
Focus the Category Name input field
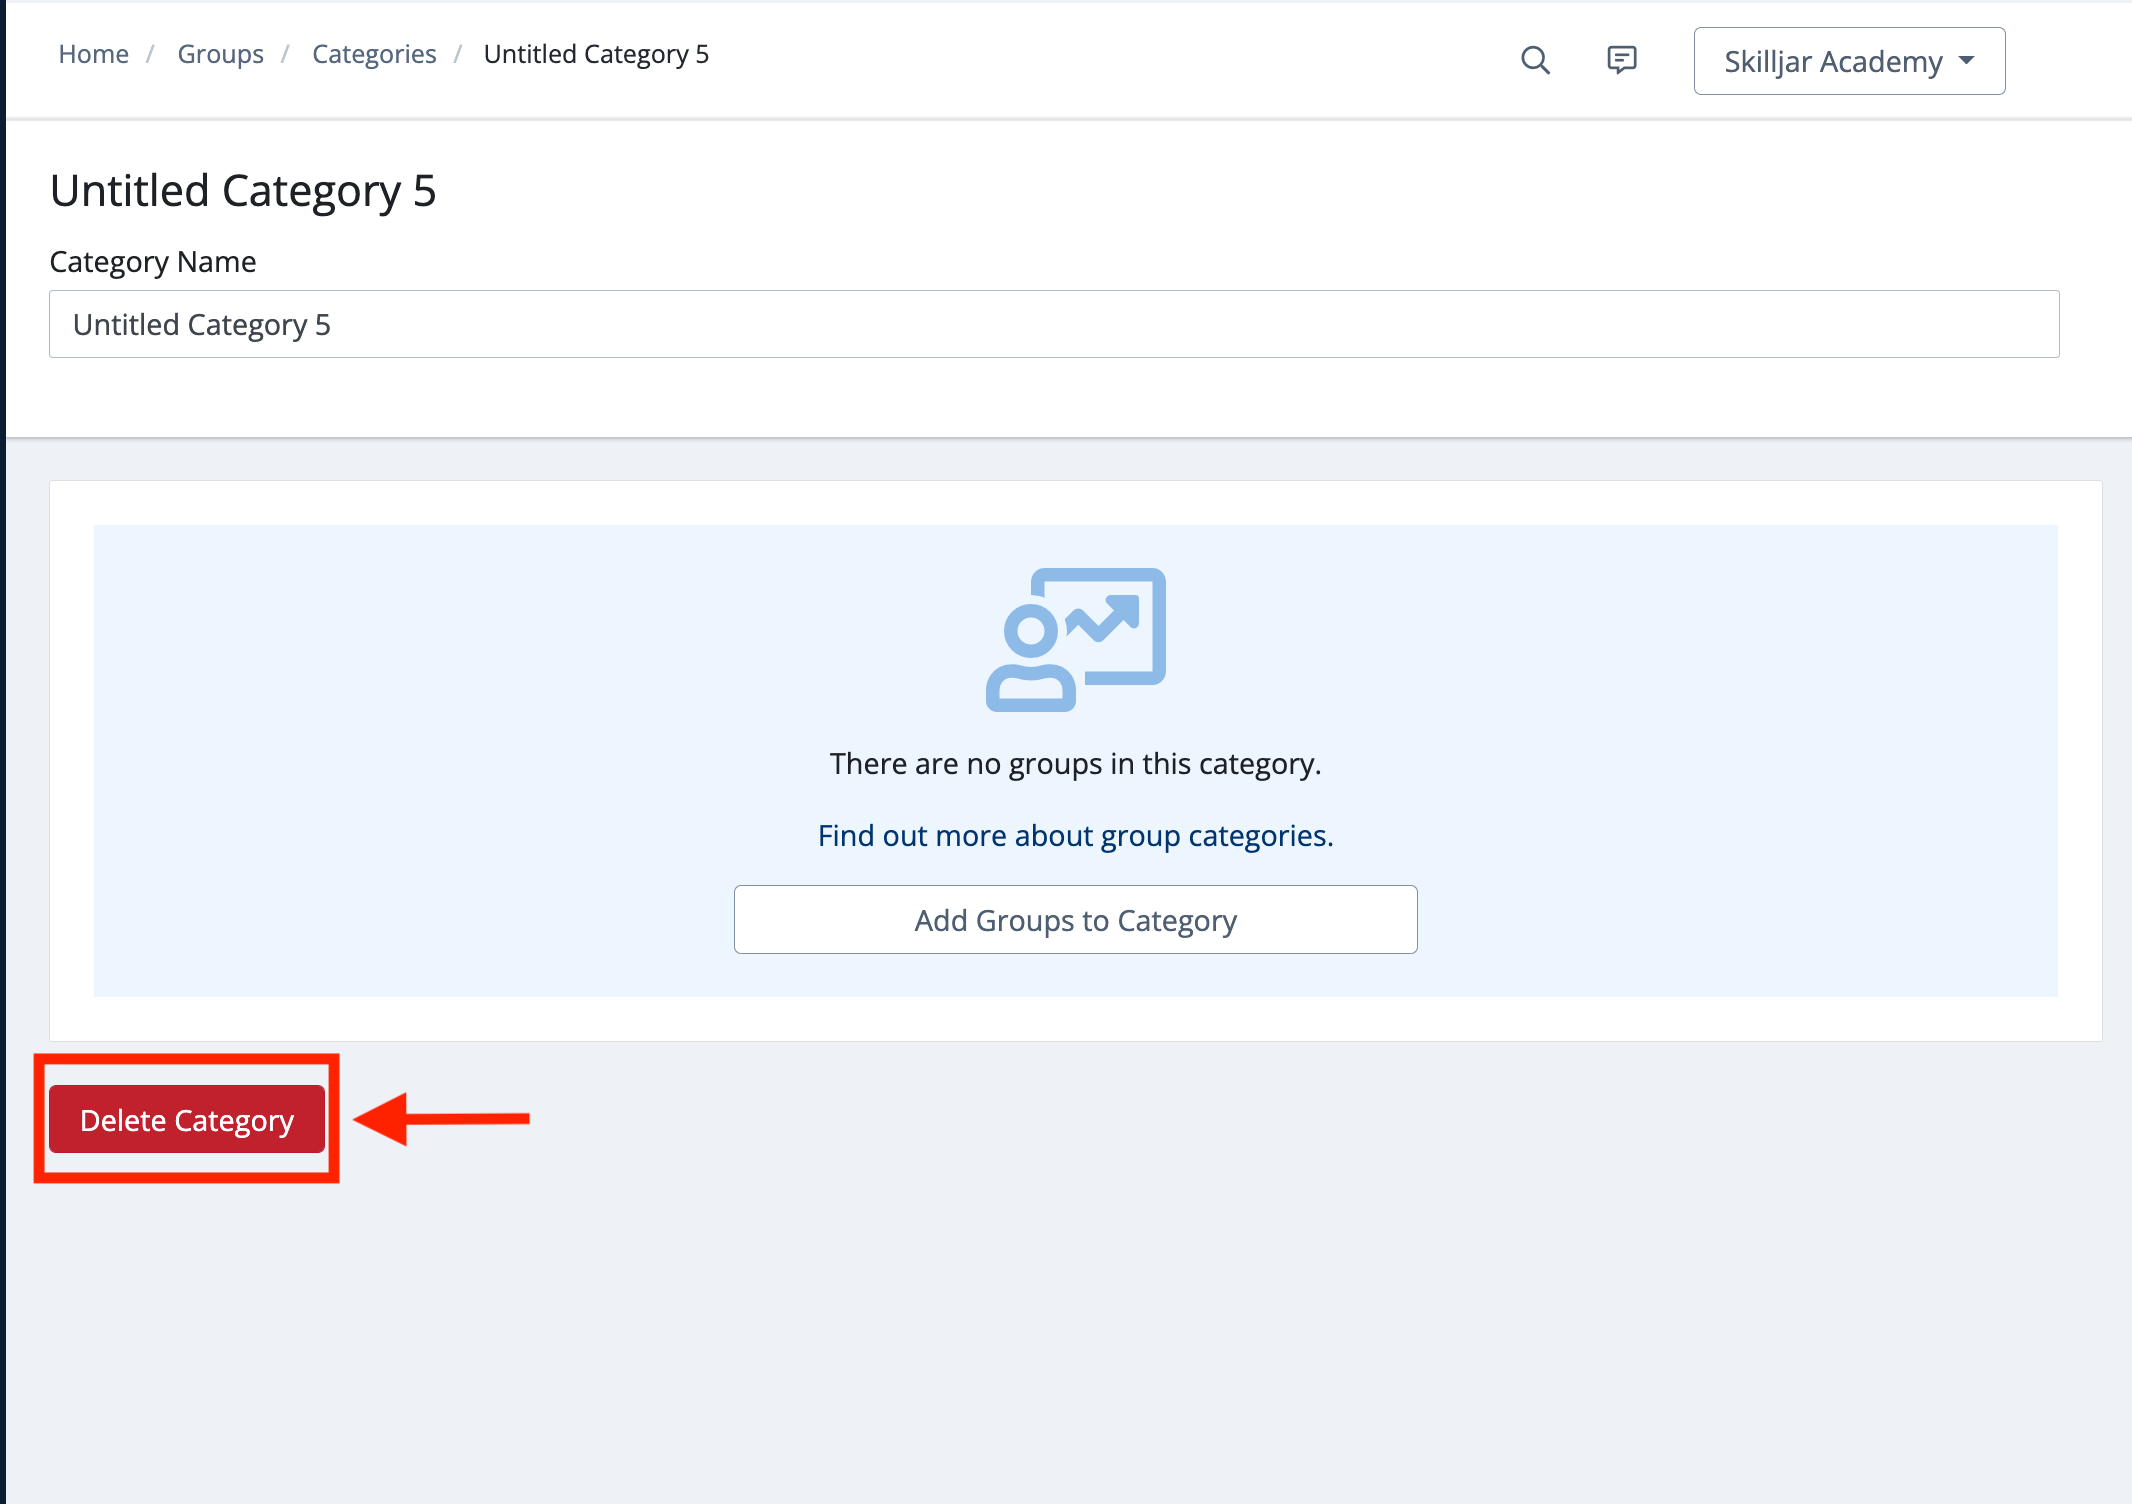1053,324
